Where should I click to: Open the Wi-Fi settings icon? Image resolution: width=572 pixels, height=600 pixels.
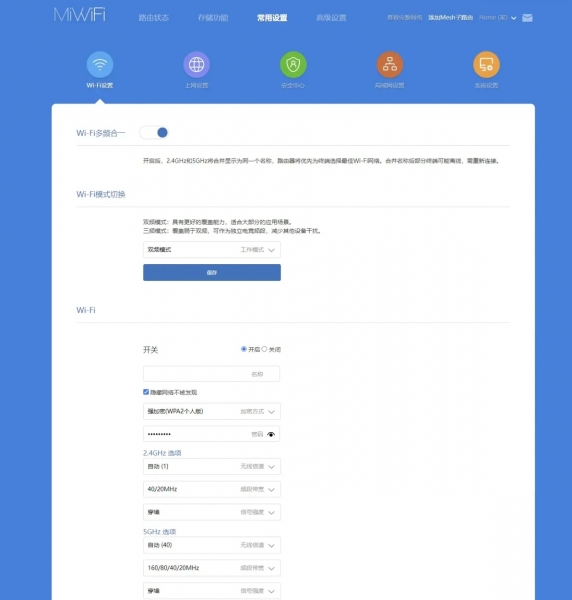click(x=100, y=64)
